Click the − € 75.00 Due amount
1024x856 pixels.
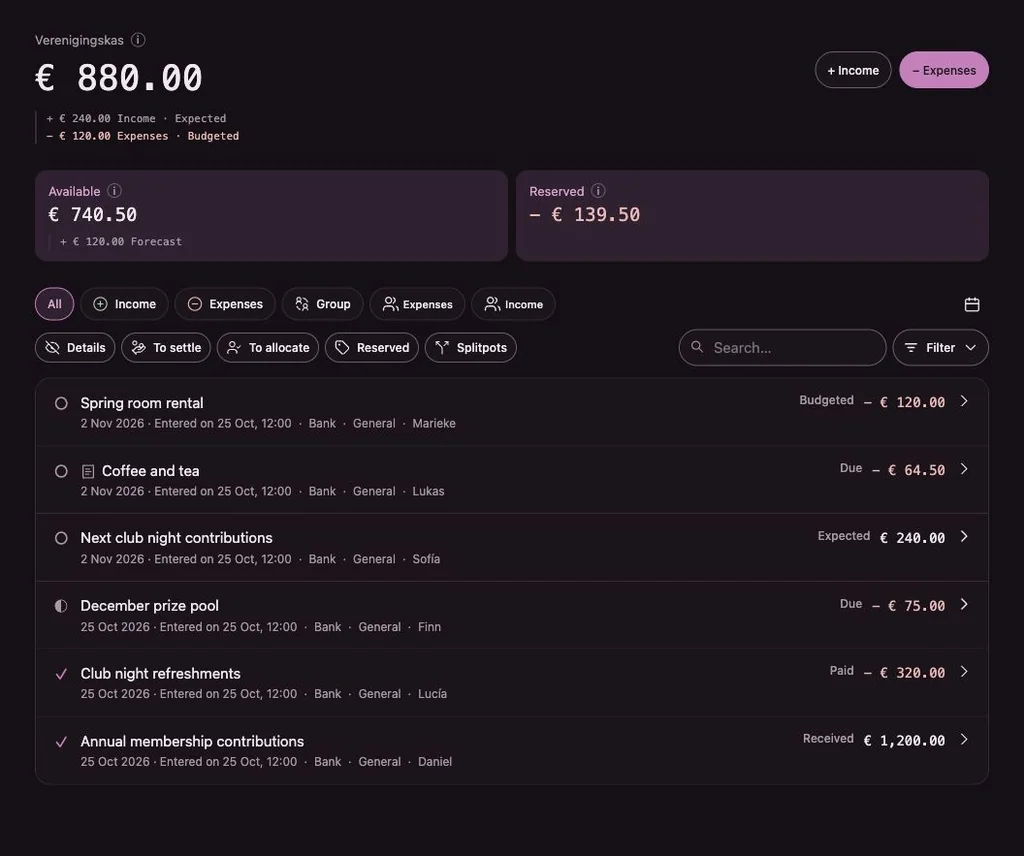pos(908,606)
